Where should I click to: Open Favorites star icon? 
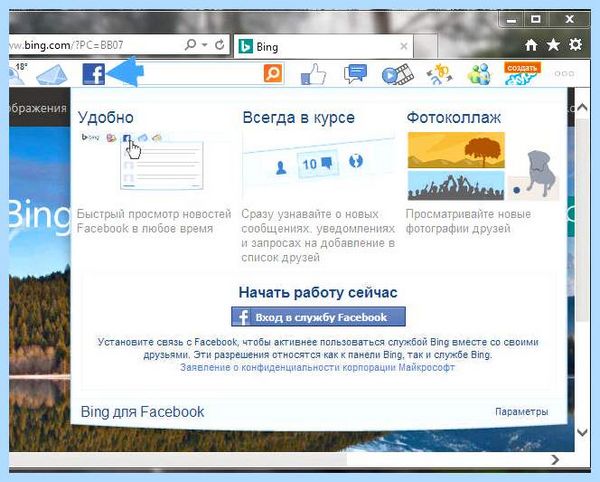(553, 45)
